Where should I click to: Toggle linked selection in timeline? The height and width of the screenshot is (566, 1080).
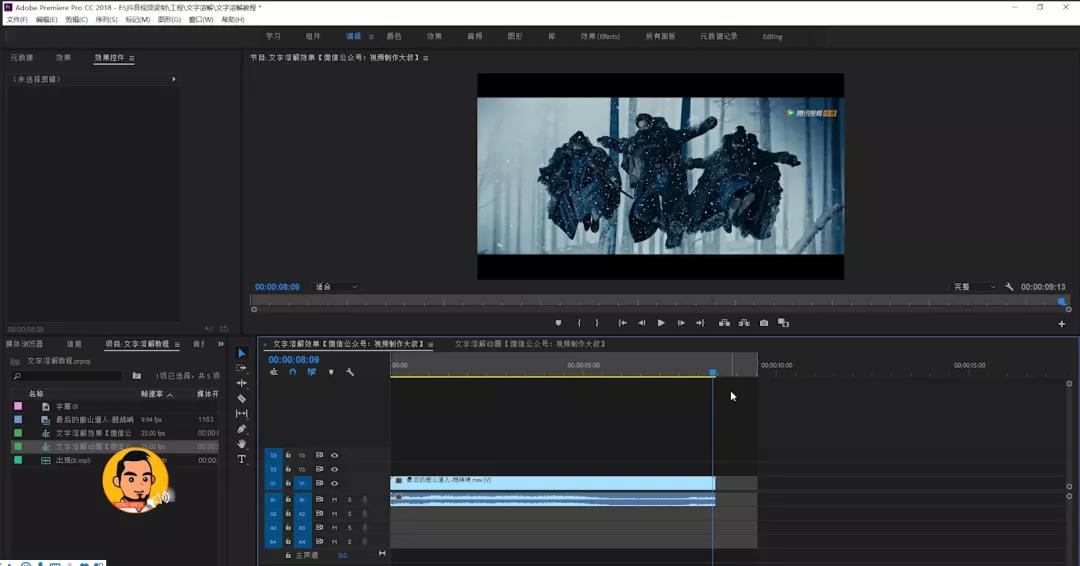click(312, 372)
